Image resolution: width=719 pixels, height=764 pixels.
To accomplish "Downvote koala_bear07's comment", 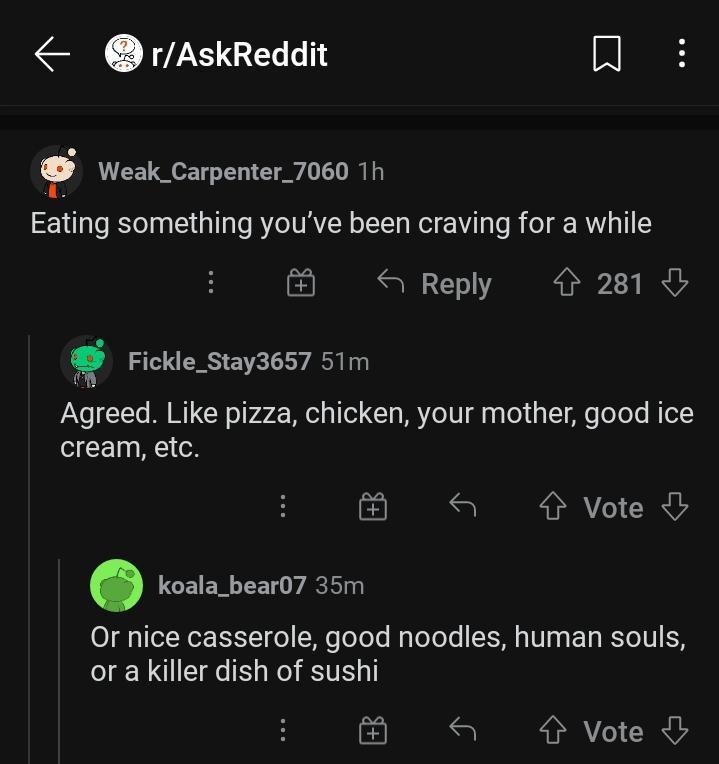I will click(676, 732).
